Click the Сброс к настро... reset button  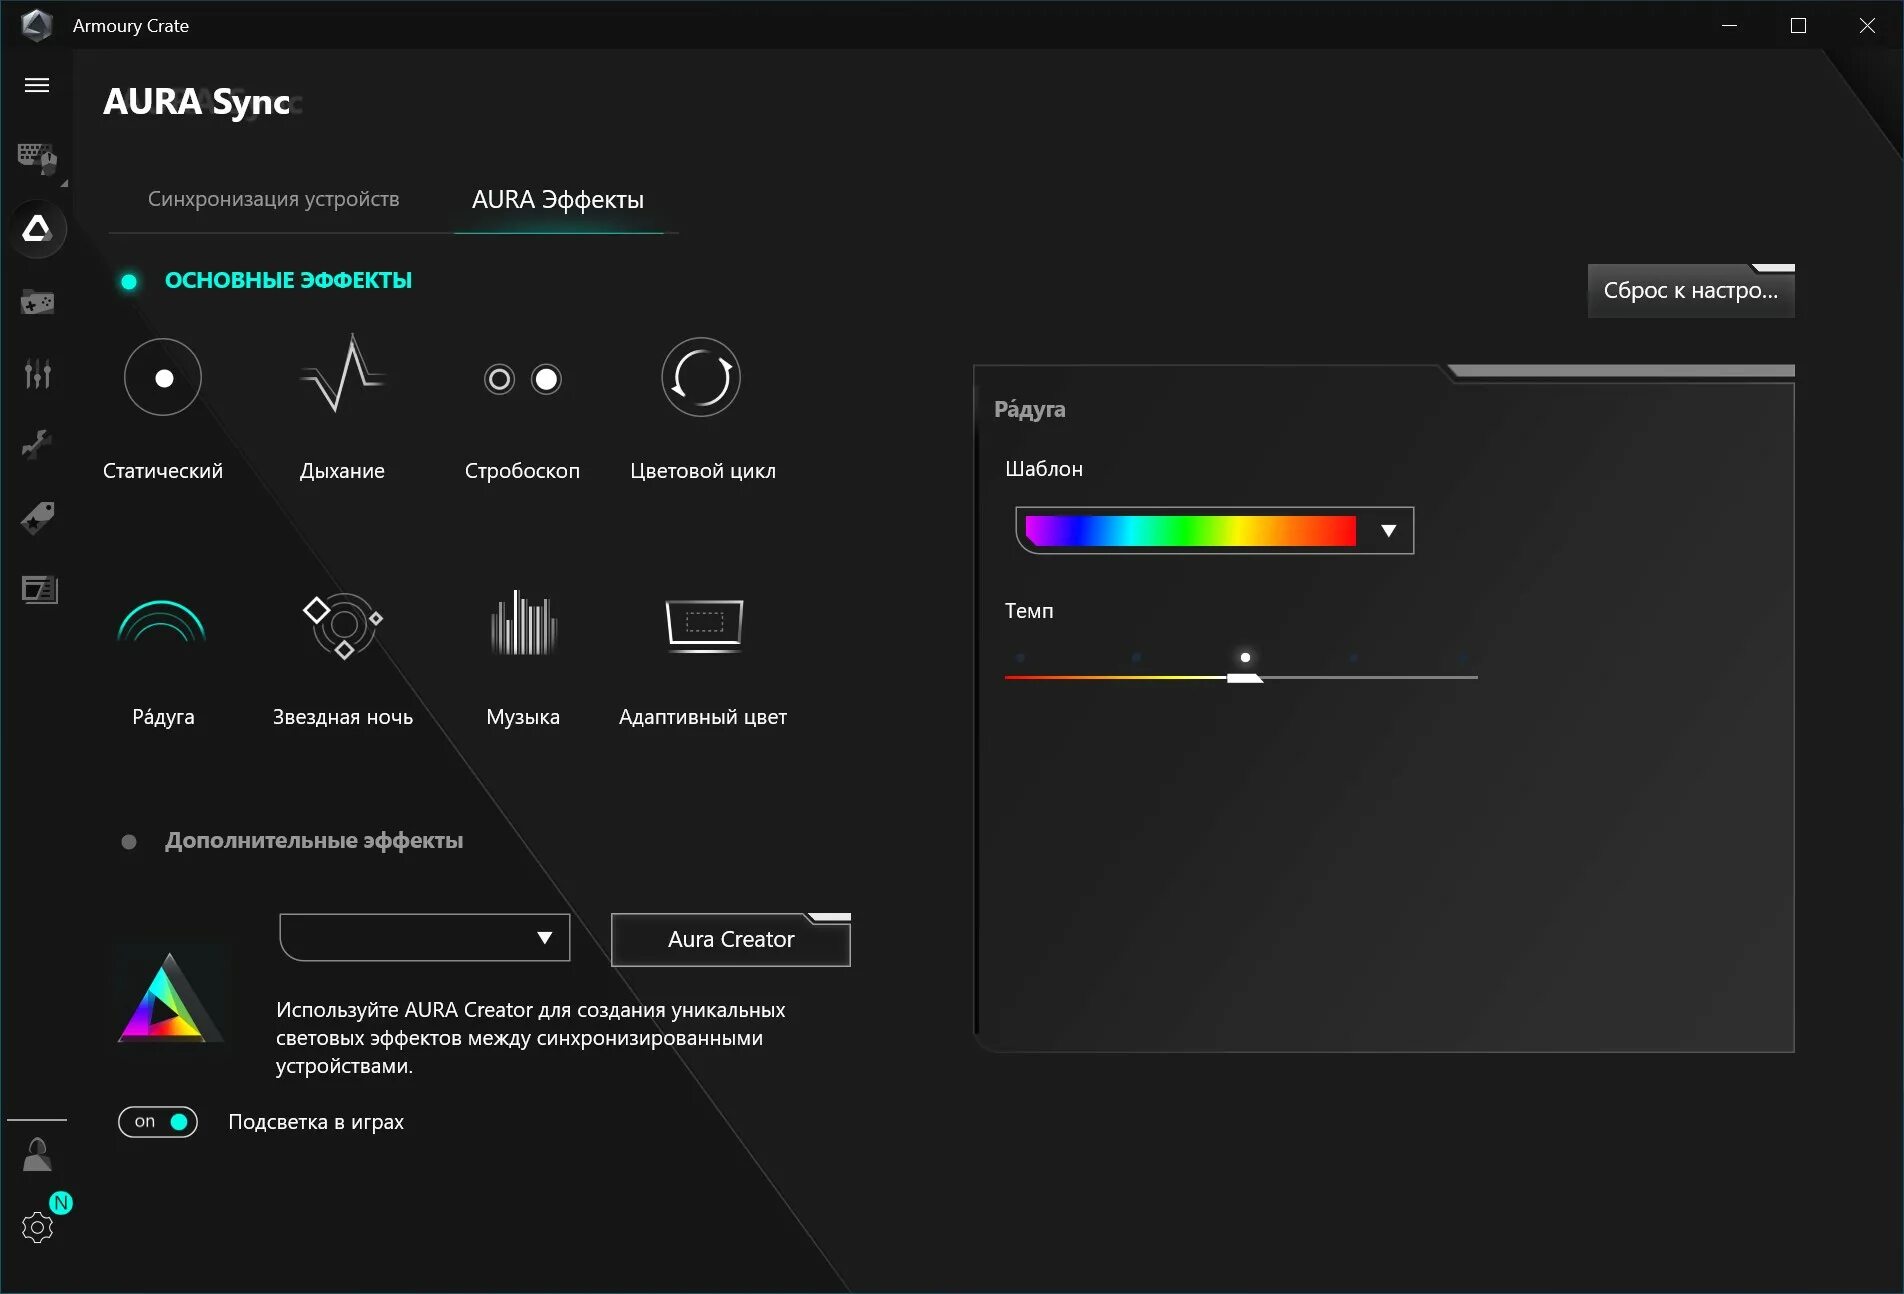(1691, 291)
